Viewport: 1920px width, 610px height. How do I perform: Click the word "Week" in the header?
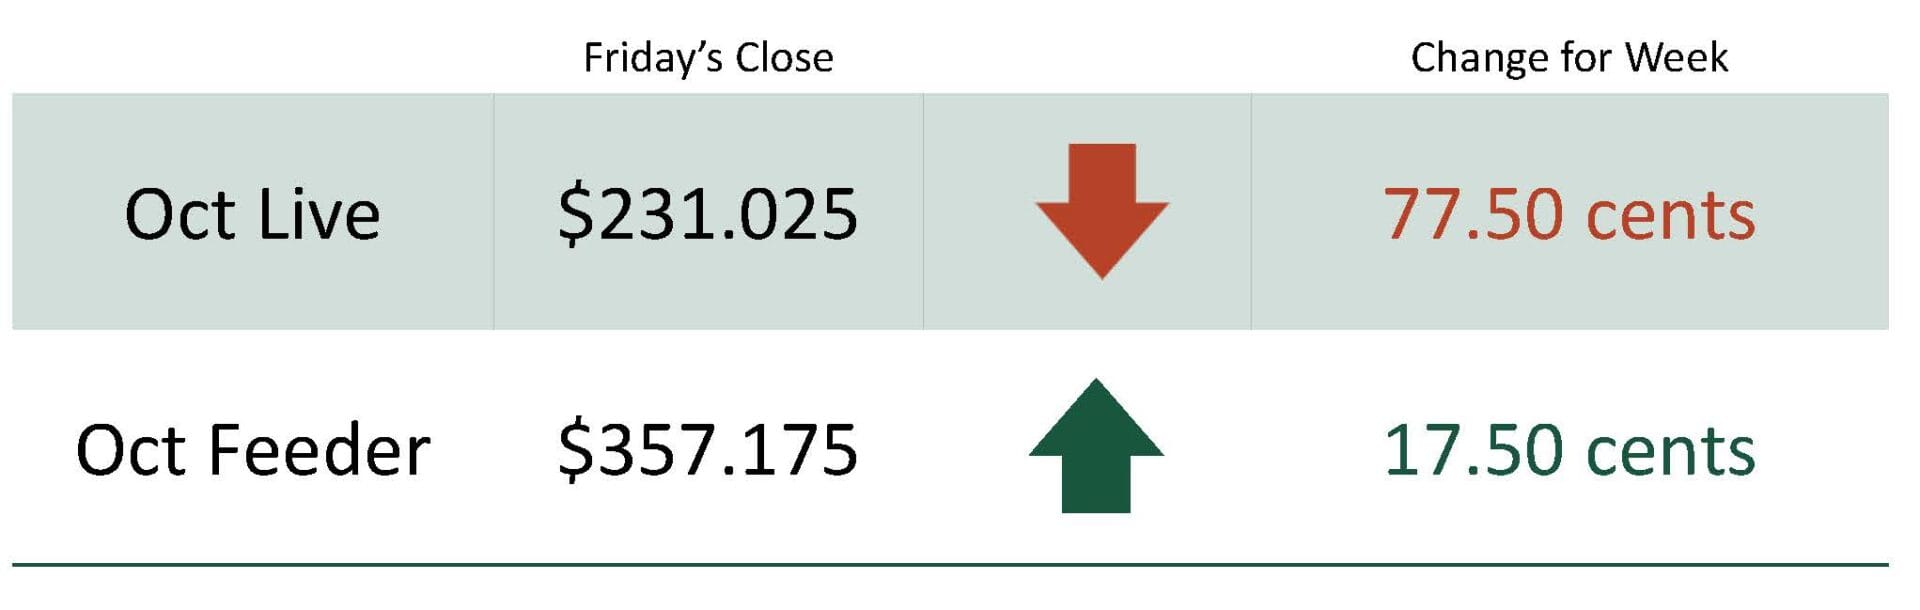[1676, 58]
